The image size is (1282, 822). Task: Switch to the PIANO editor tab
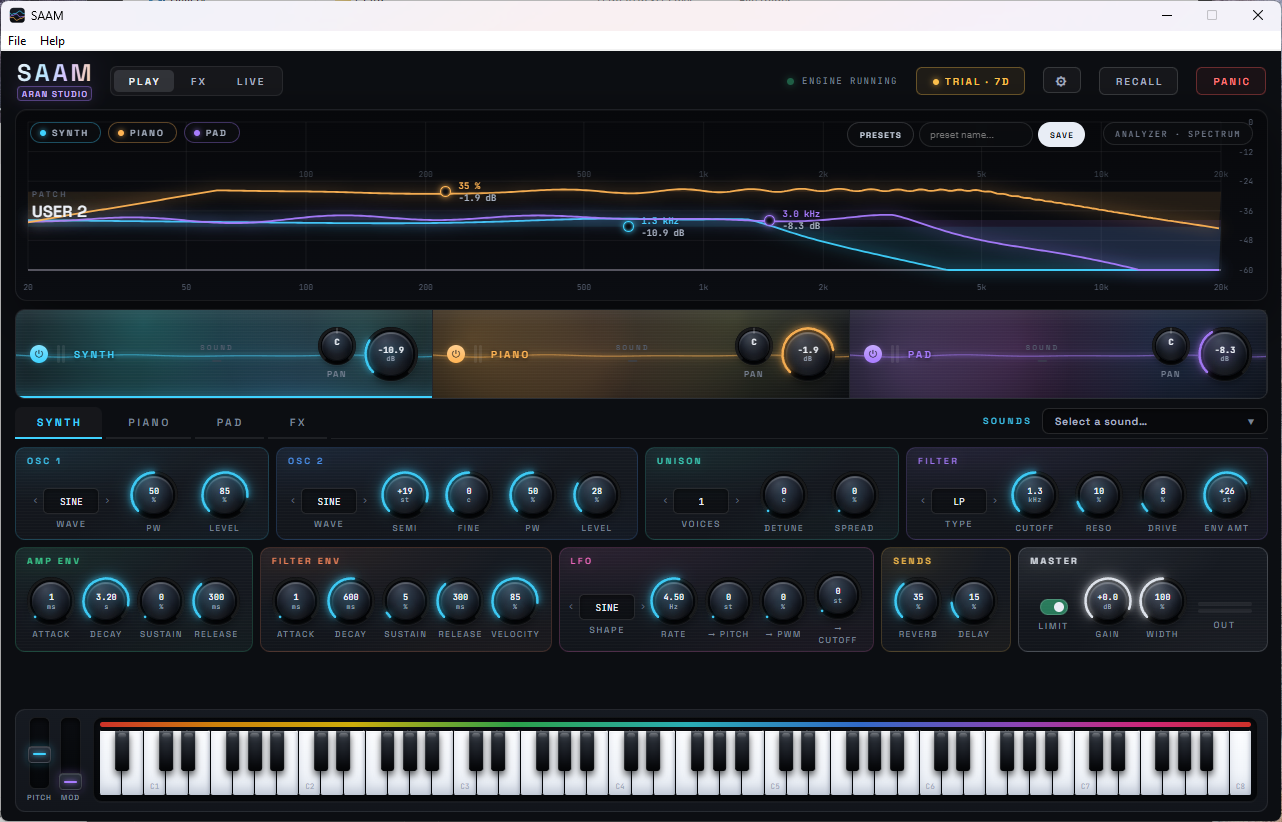149,422
